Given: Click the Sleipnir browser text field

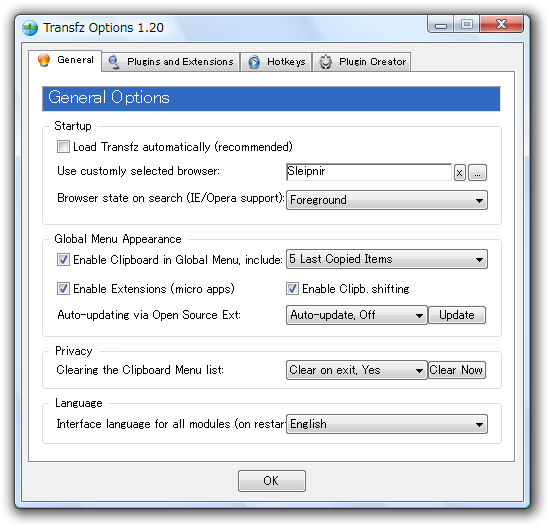Looking at the screenshot, I should pyautogui.click(x=369, y=172).
